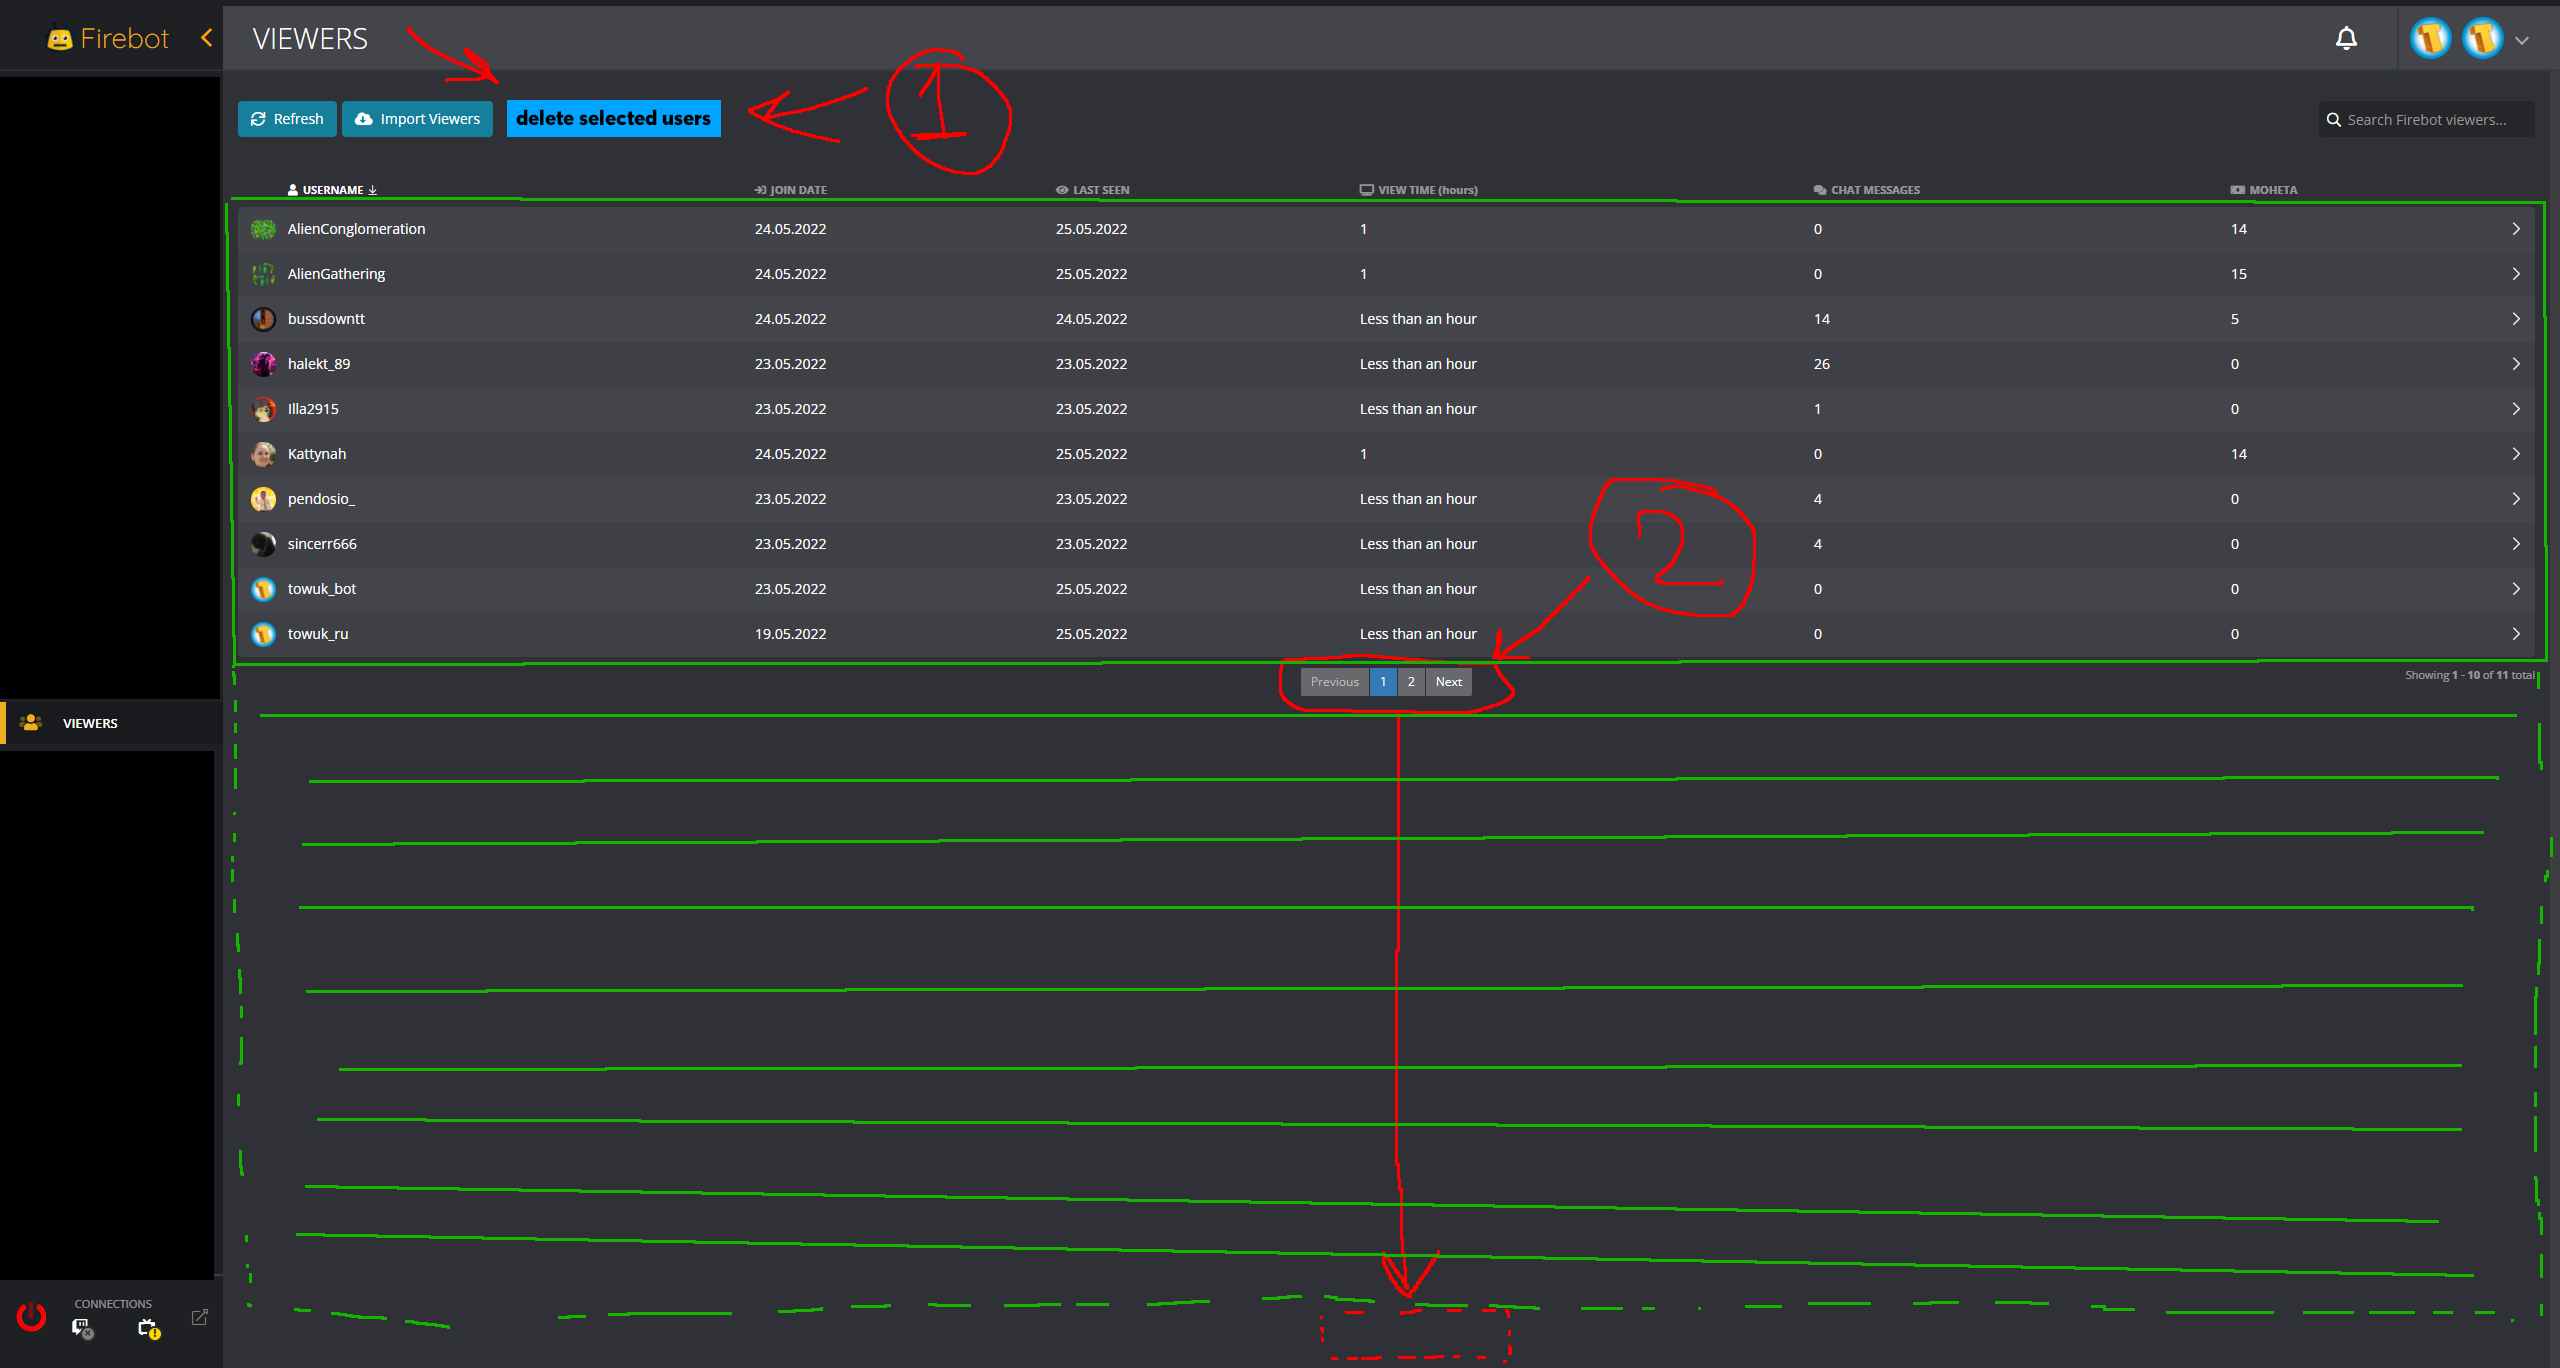Go to page 2 of viewers
Image resolution: width=2560 pixels, height=1368 pixels.
click(1410, 681)
